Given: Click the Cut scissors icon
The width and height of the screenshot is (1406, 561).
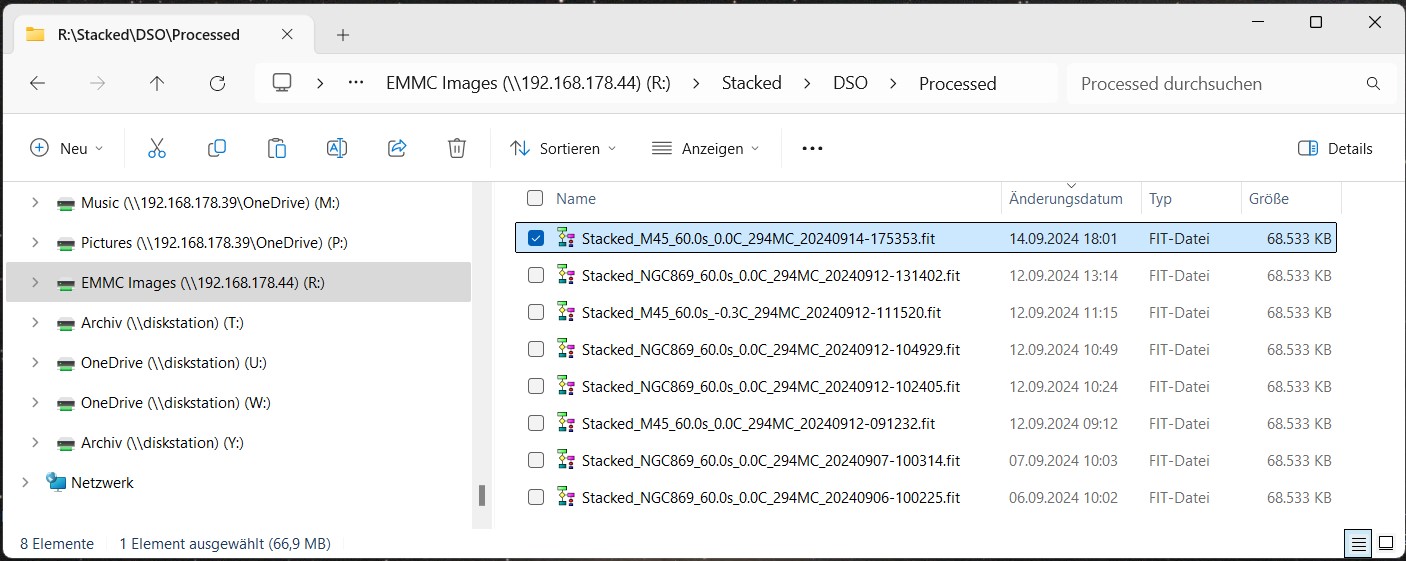Looking at the screenshot, I should (x=156, y=148).
